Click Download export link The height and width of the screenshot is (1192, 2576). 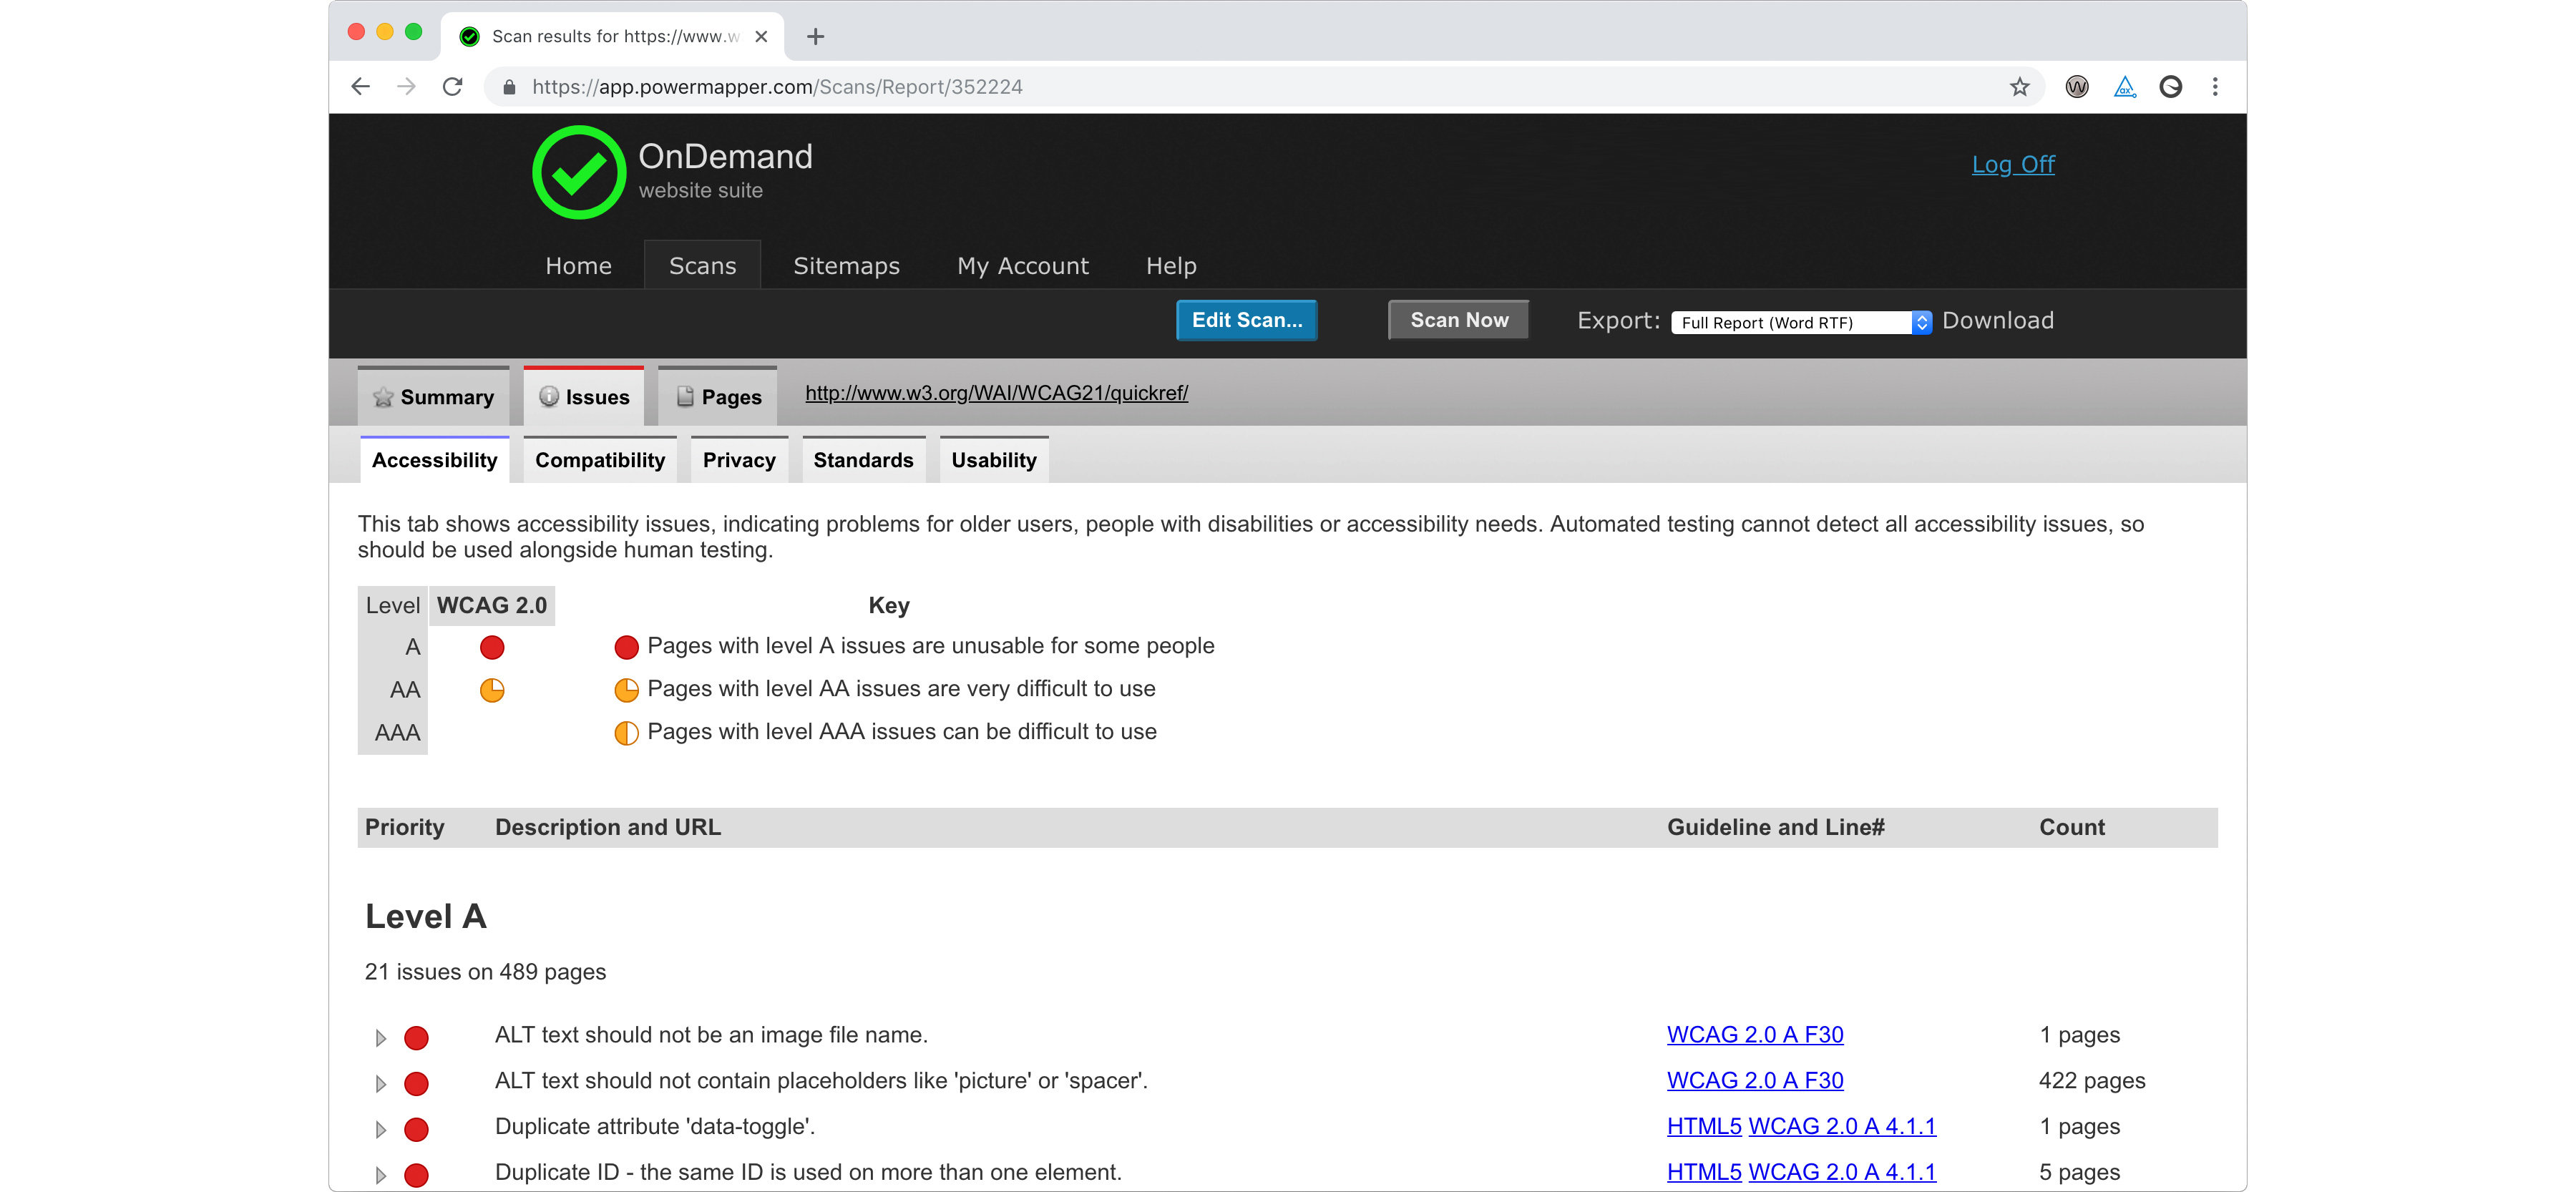(x=1997, y=320)
